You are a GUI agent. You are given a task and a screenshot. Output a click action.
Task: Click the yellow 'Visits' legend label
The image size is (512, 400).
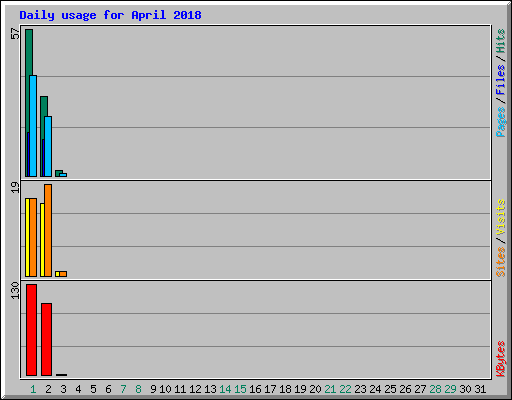click(x=501, y=217)
